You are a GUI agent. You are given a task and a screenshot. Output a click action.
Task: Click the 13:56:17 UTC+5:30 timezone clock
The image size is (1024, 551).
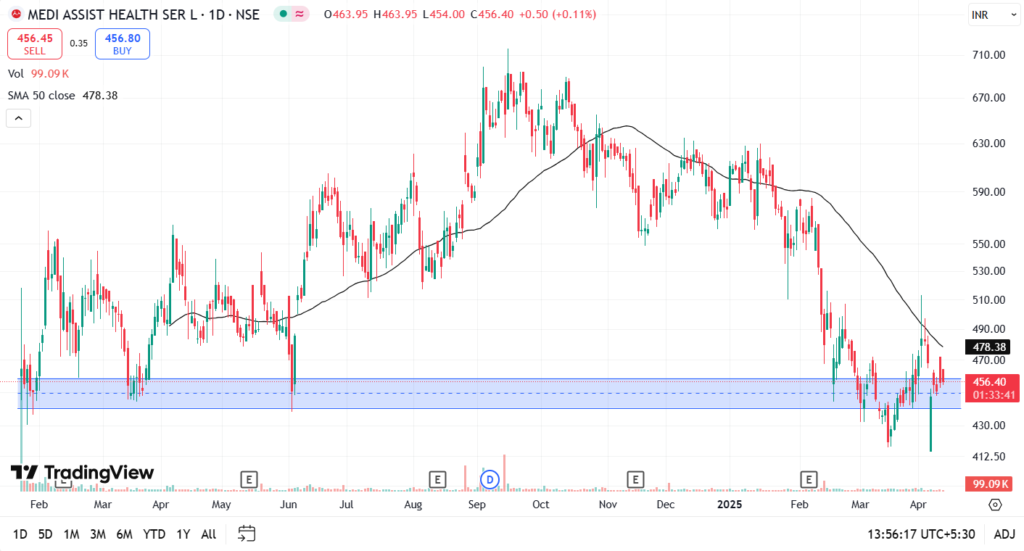(921, 534)
